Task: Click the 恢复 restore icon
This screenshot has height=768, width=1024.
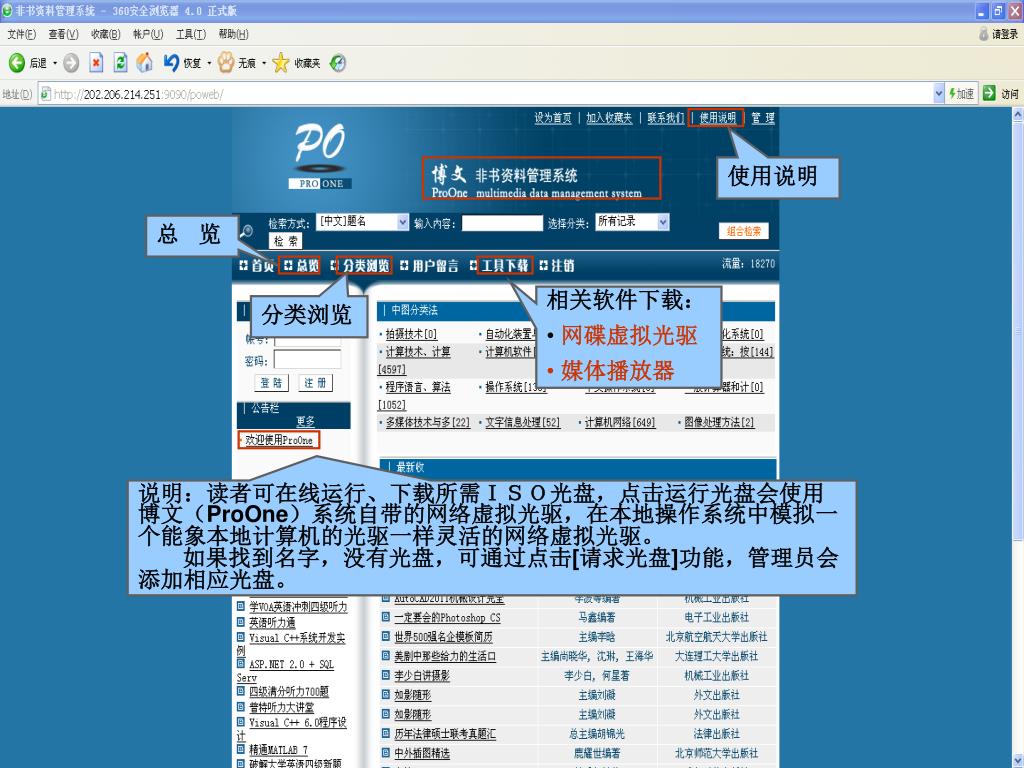Action: 171,63
